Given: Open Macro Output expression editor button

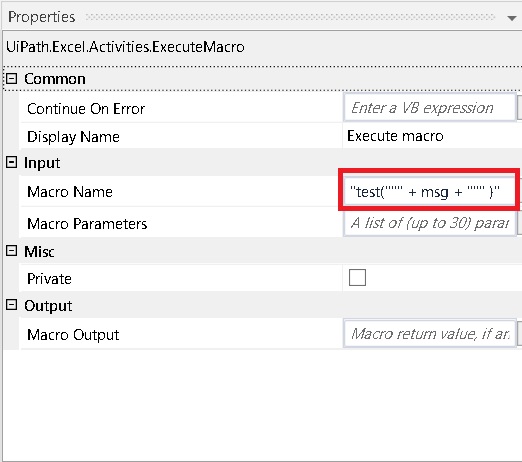Looking at the screenshot, I should coord(519,333).
